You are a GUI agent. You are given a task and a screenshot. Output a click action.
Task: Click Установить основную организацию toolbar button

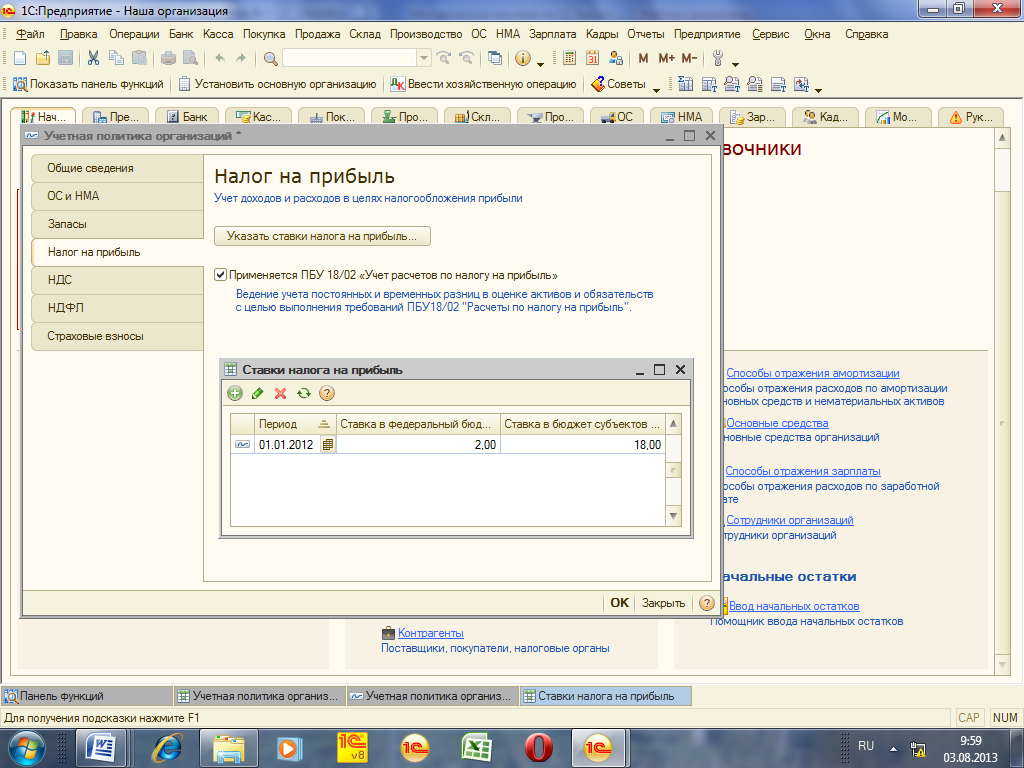point(278,84)
